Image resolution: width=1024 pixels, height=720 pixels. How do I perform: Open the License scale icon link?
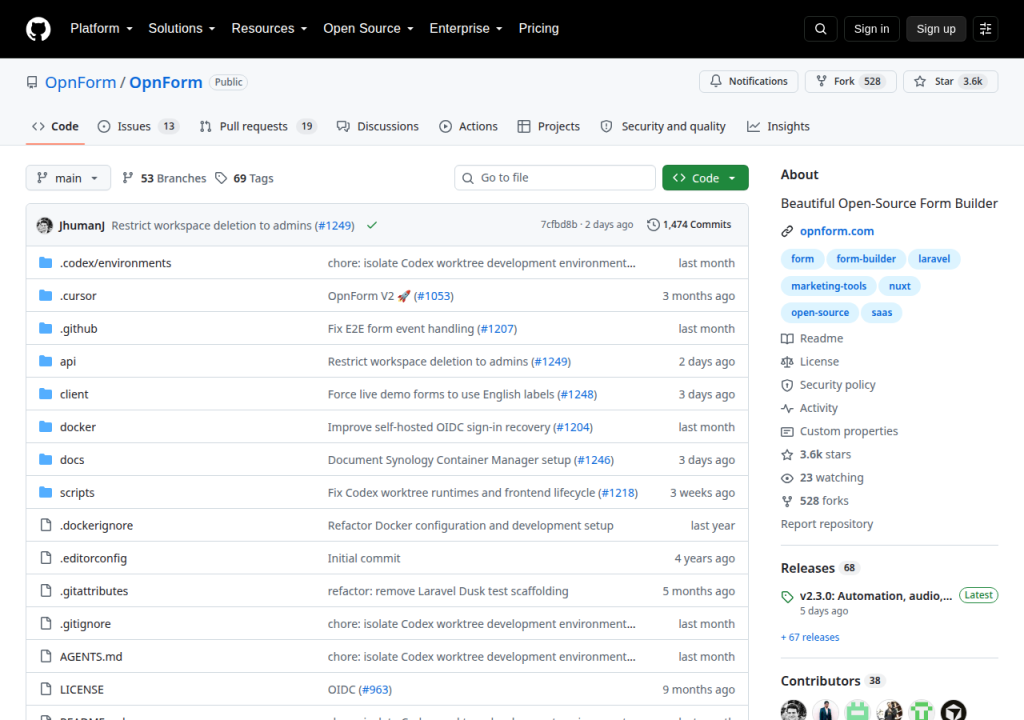coord(810,361)
